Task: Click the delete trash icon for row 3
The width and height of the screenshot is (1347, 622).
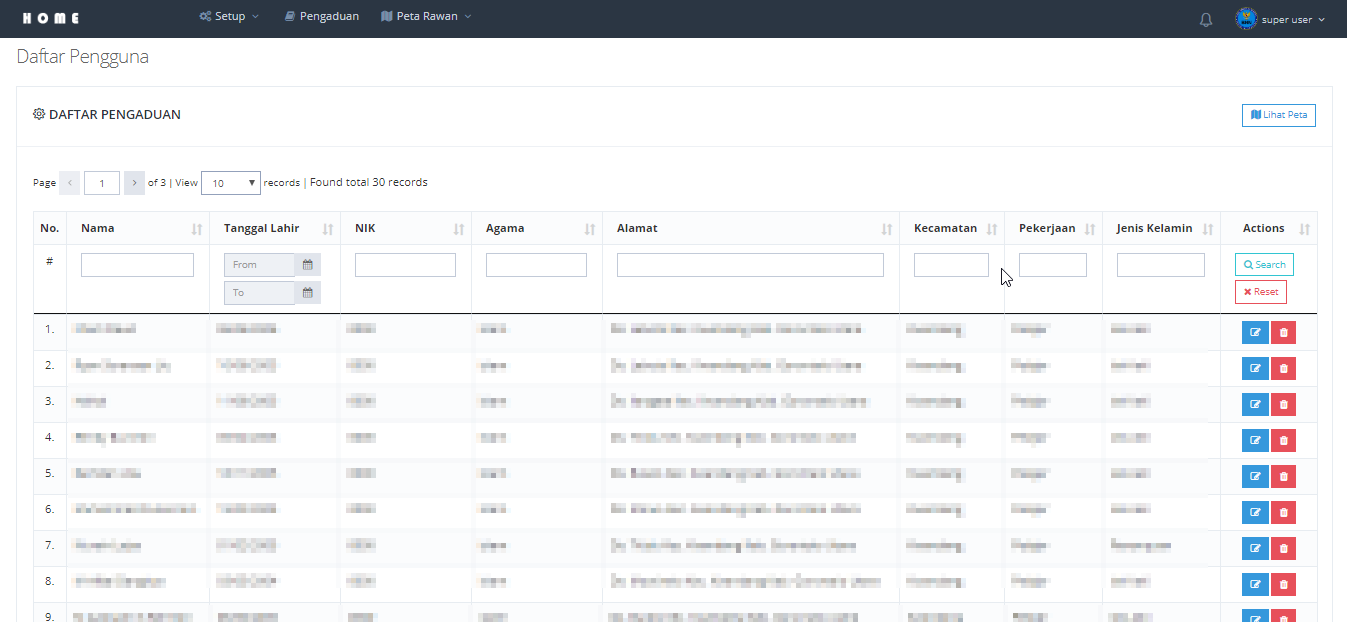Action: click(1283, 404)
